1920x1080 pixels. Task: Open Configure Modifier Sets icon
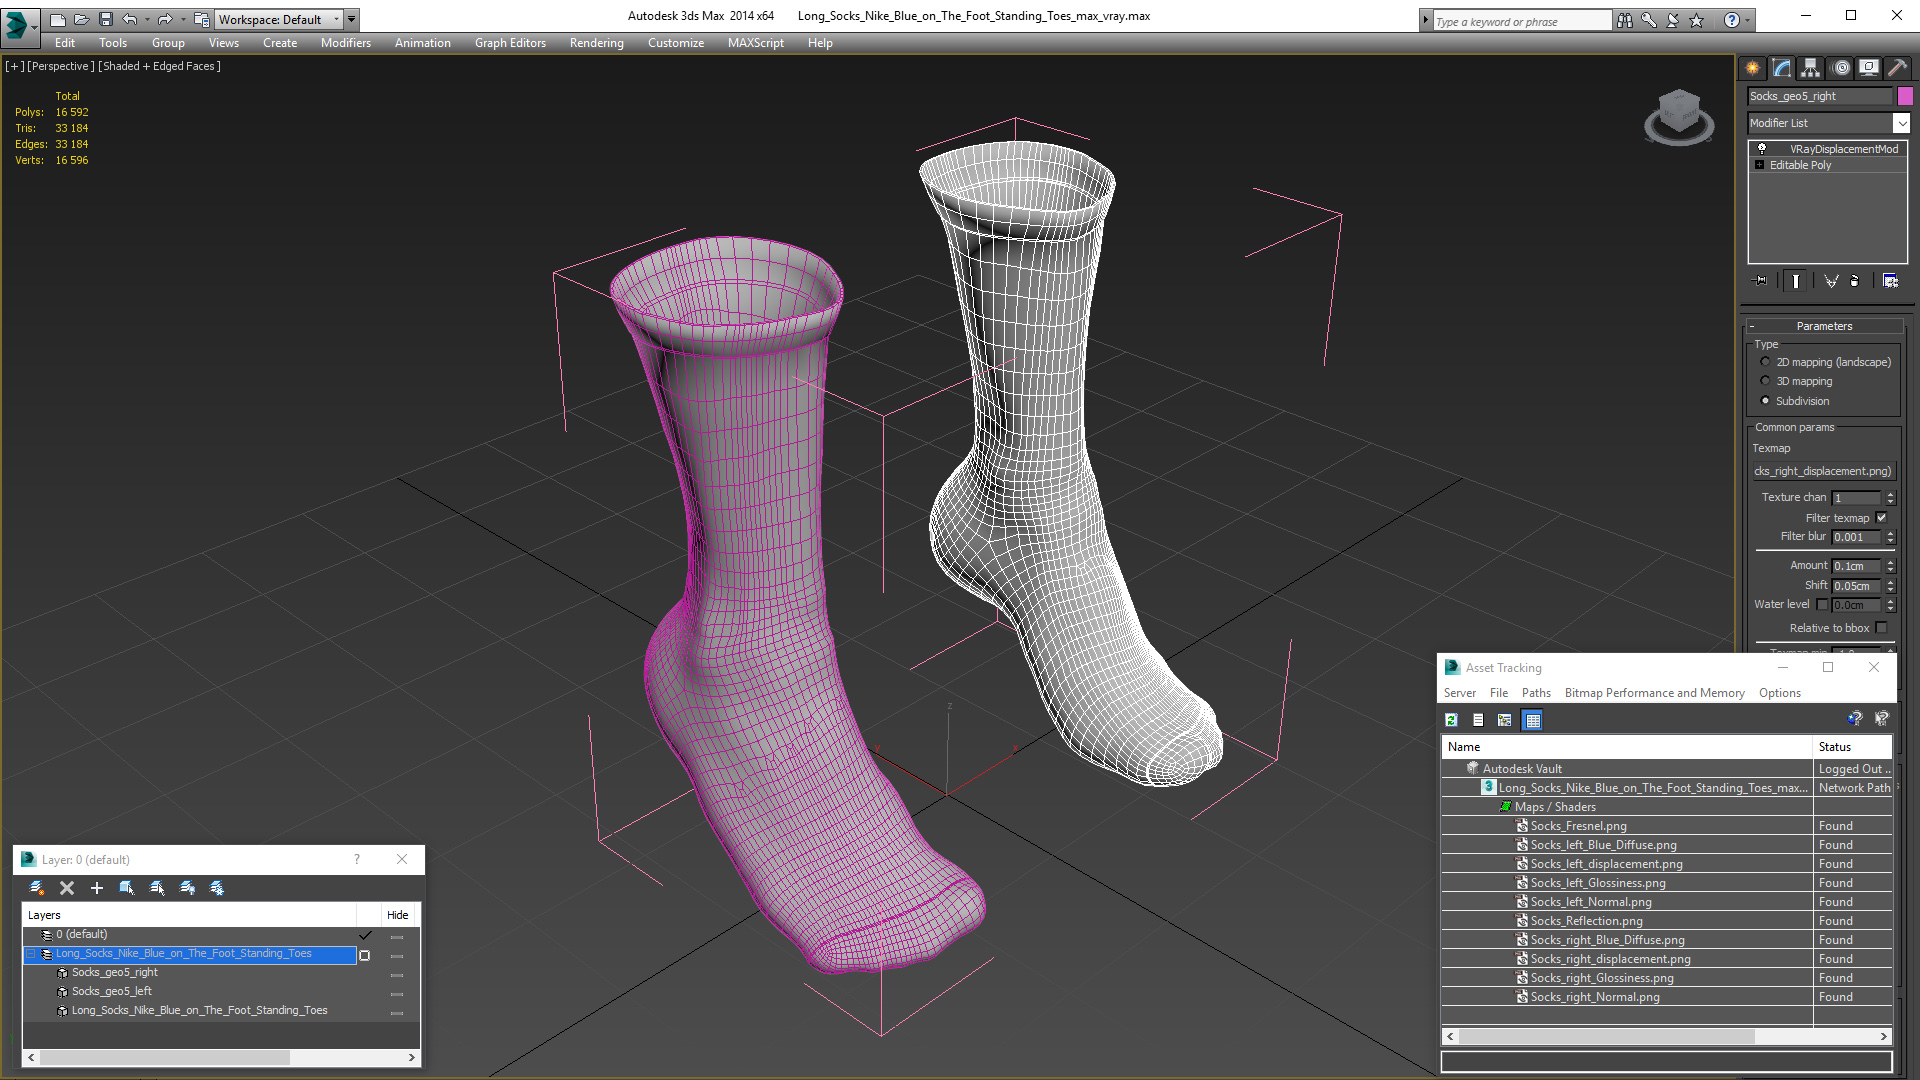point(1890,281)
